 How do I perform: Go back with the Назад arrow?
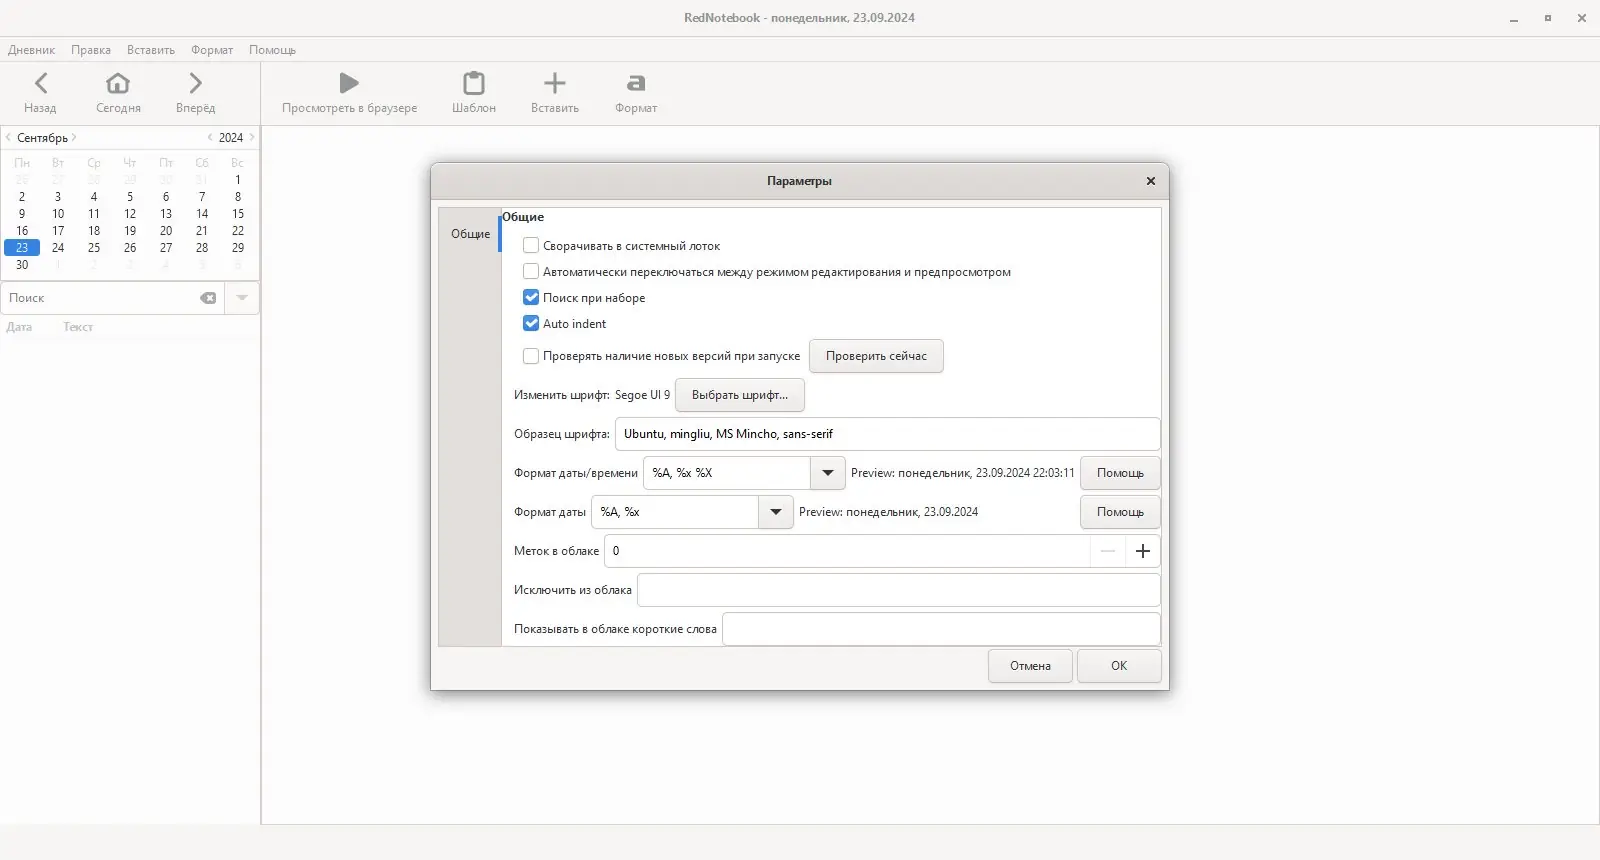[41, 83]
